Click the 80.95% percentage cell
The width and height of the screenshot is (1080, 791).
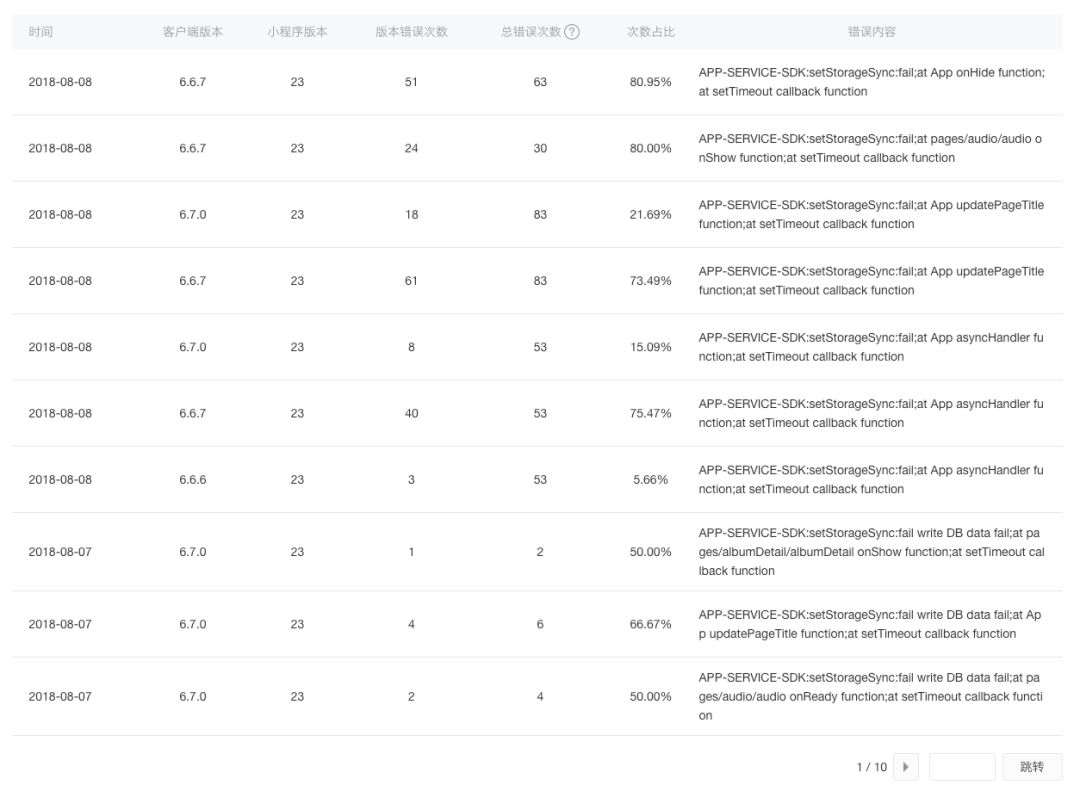pos(650,82)
